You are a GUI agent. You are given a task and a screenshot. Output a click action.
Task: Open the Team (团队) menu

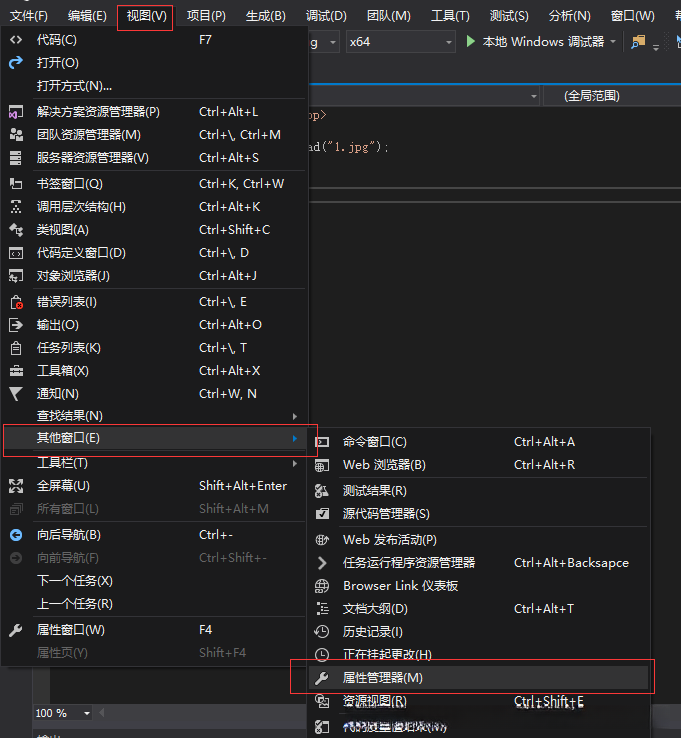(388, 16)
